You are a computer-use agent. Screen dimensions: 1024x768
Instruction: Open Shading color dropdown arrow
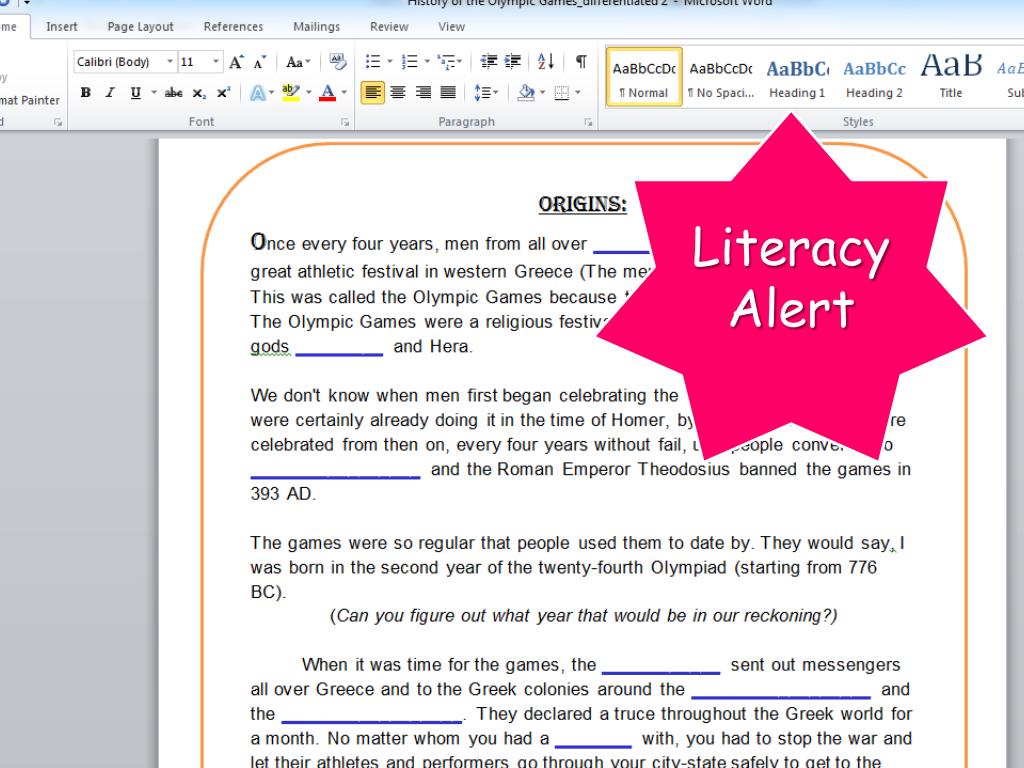pyautogui.click(x=543, y=93)
